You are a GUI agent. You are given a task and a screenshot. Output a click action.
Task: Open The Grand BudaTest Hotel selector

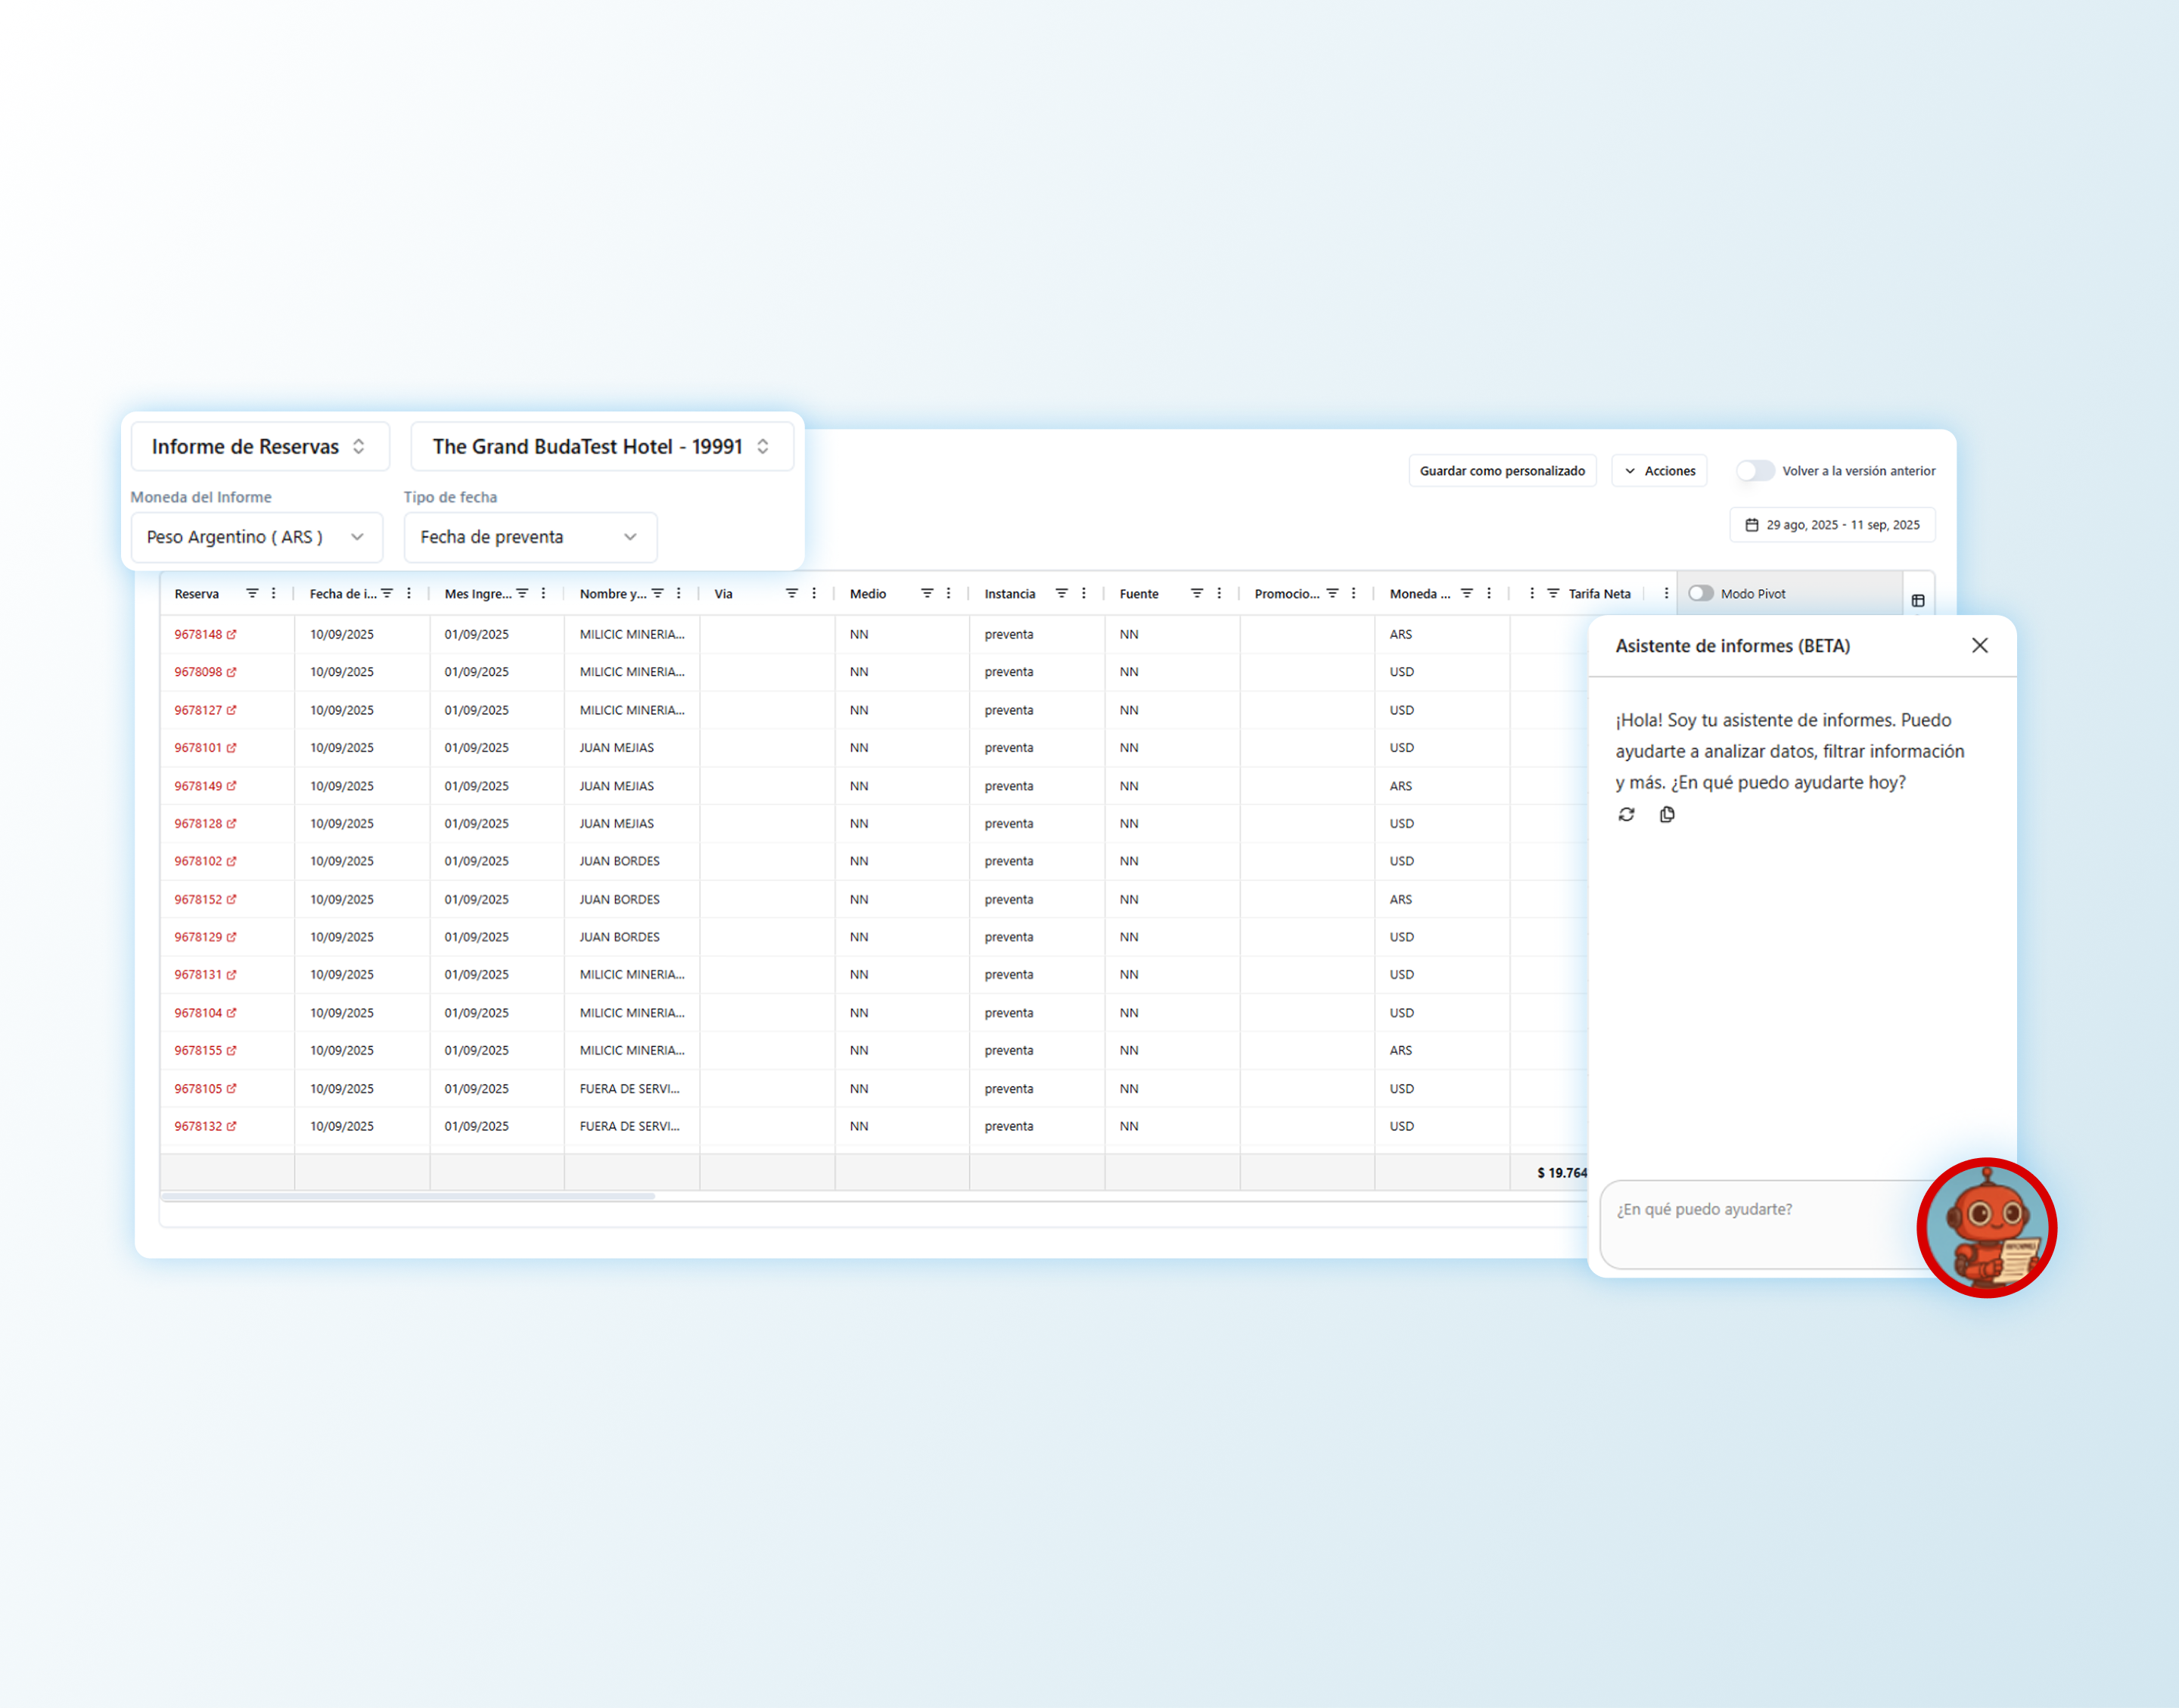click(601, 446)
